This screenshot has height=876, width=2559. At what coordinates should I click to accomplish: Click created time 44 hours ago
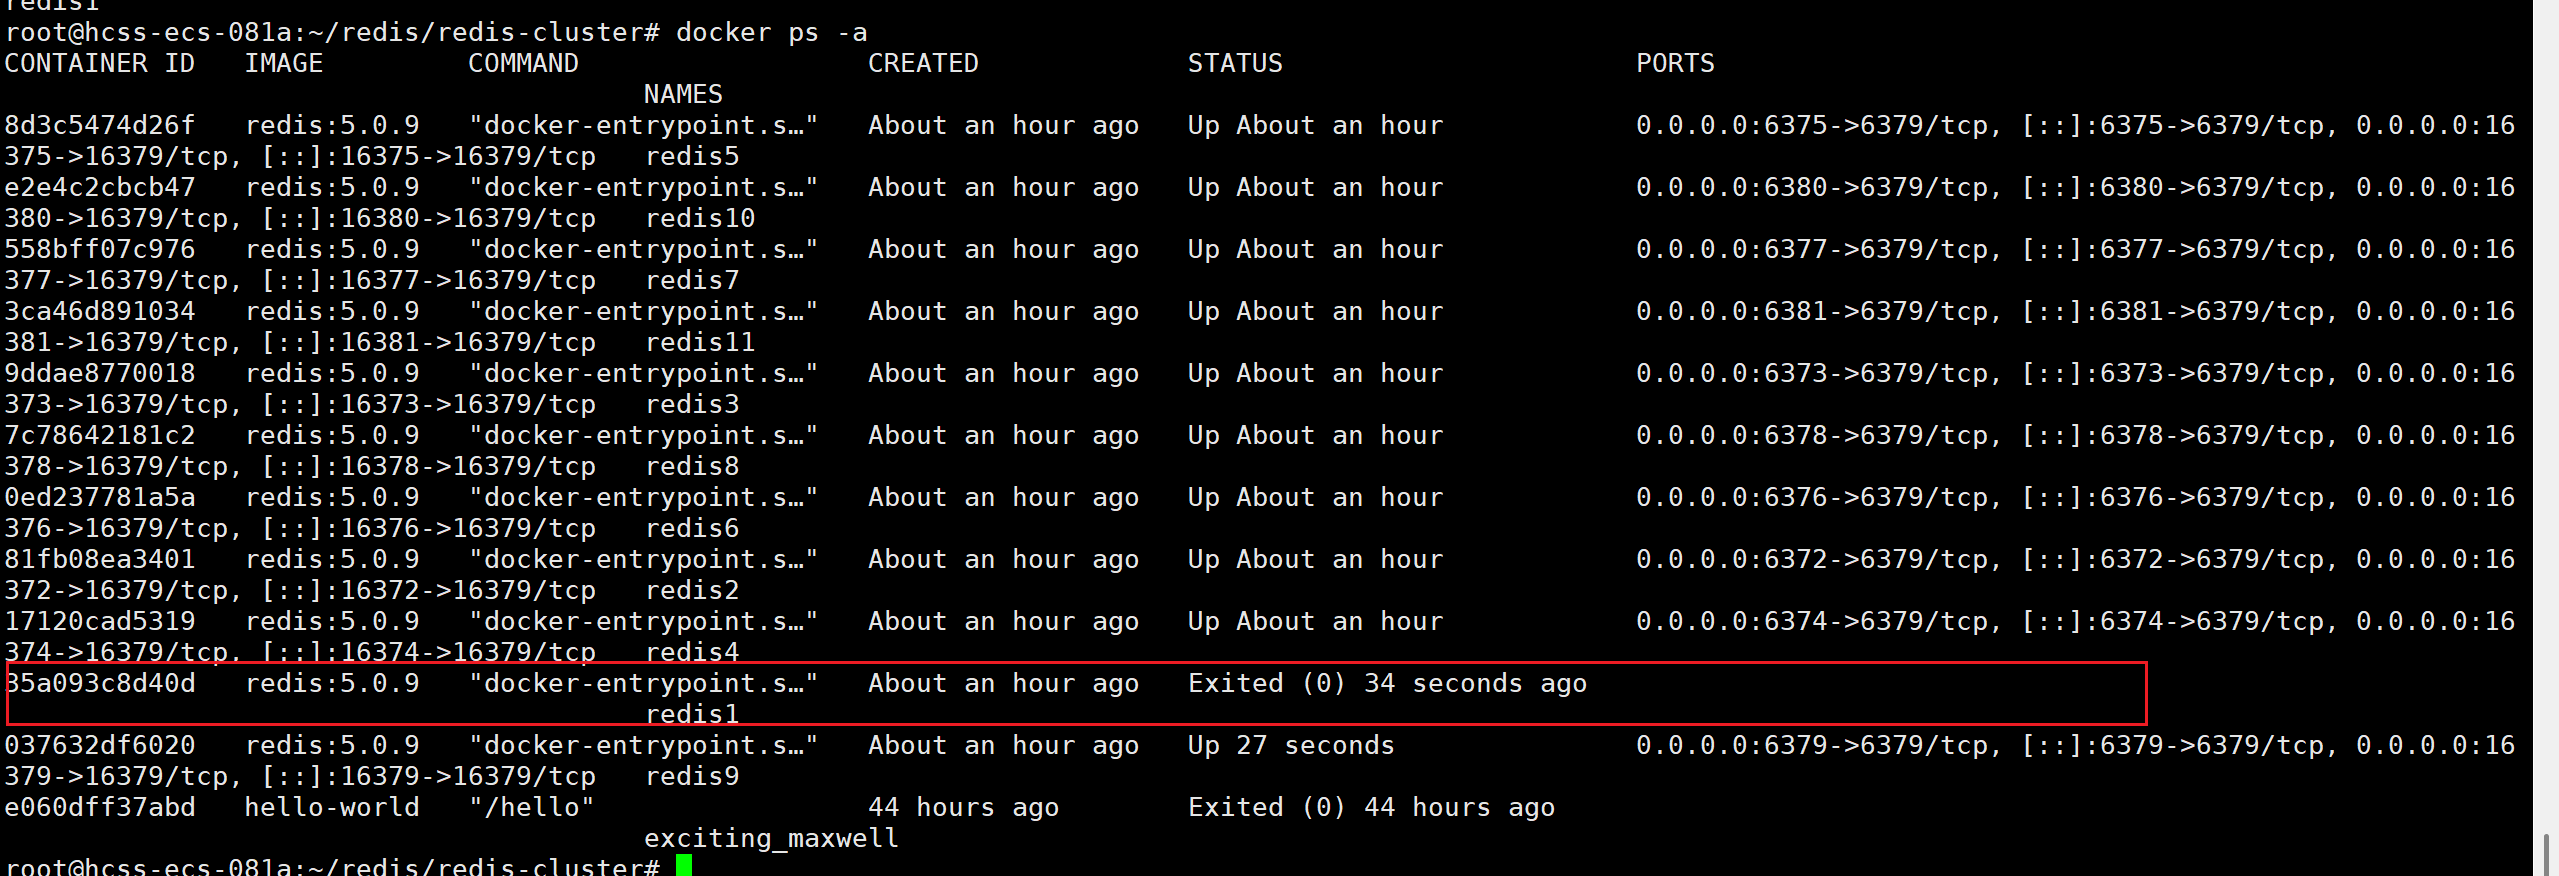[x=963, y=808]
